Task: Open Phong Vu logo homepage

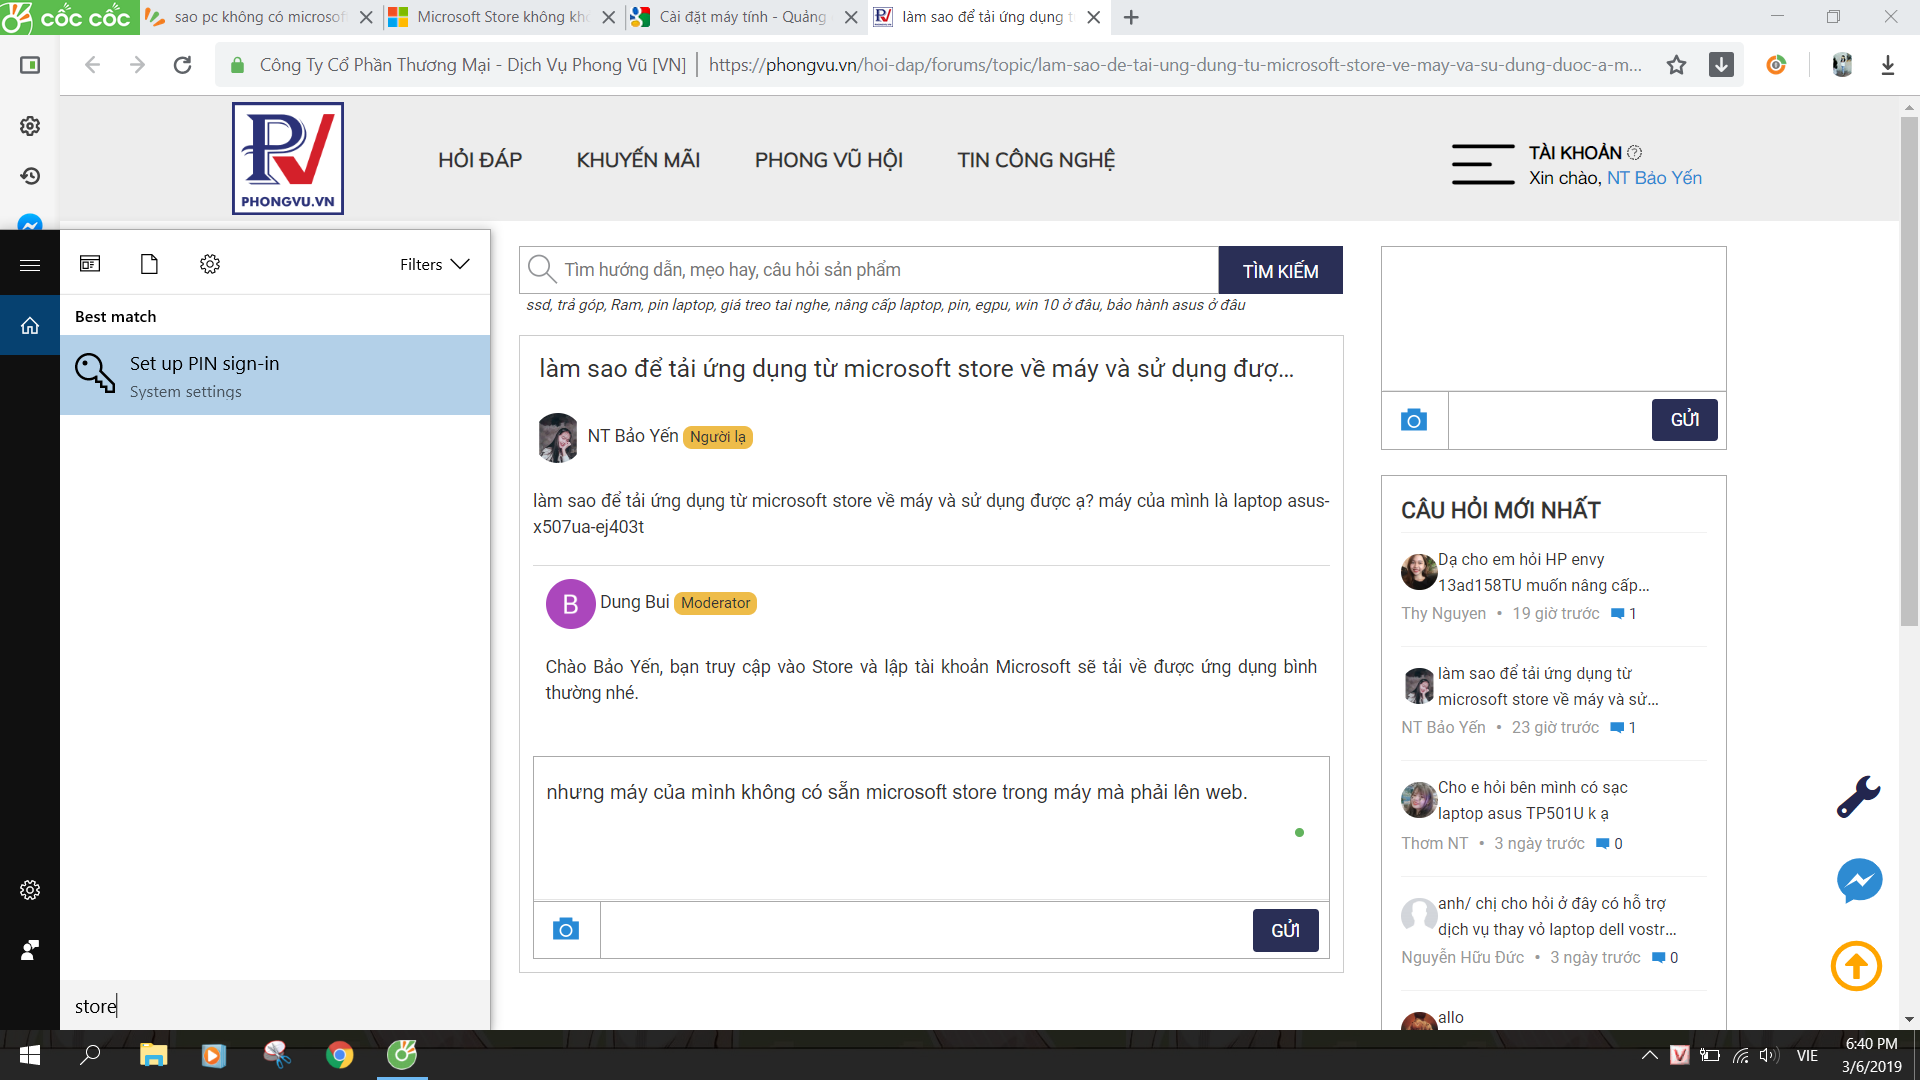Action: point(288,158)
